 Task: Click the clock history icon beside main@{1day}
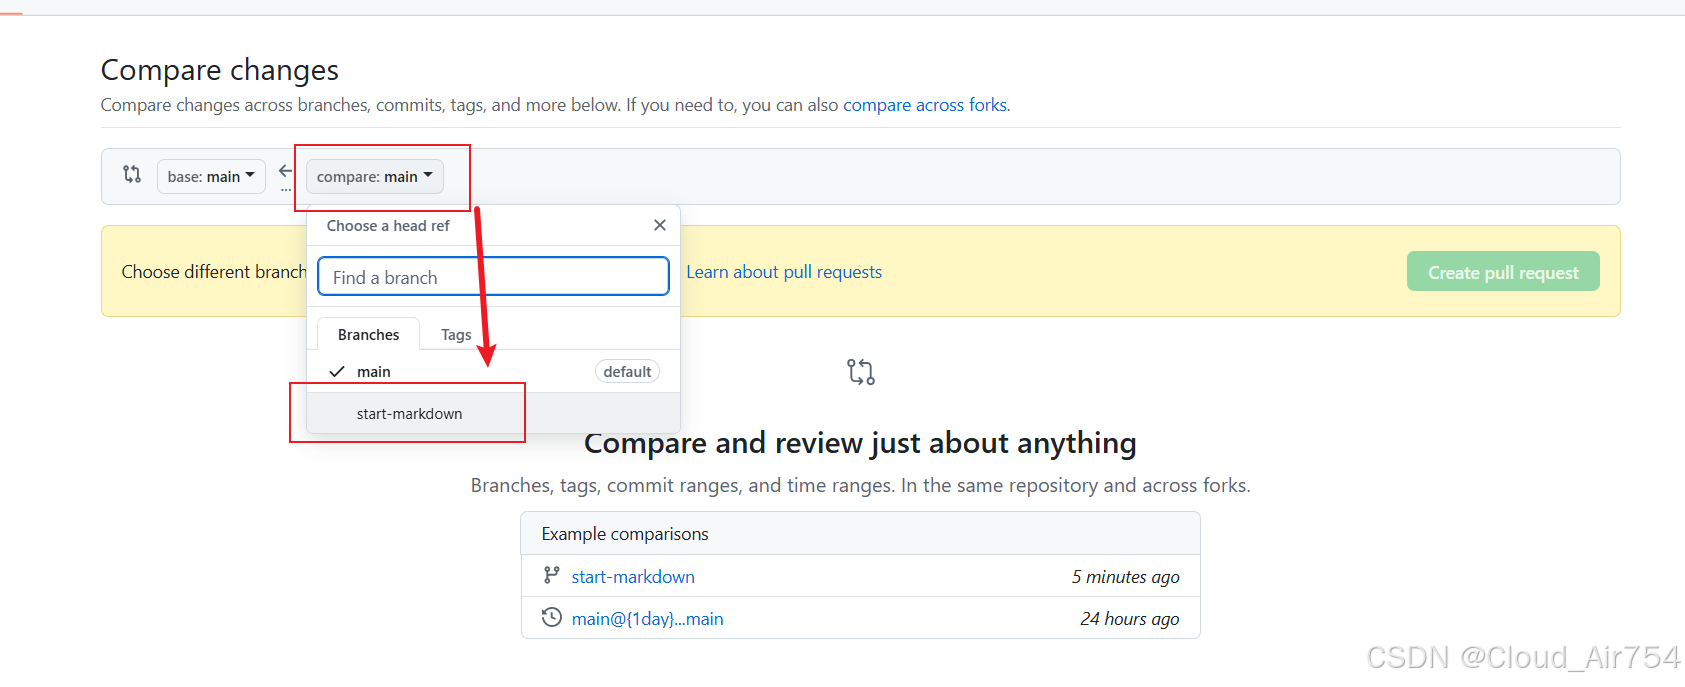coord(551,617)
